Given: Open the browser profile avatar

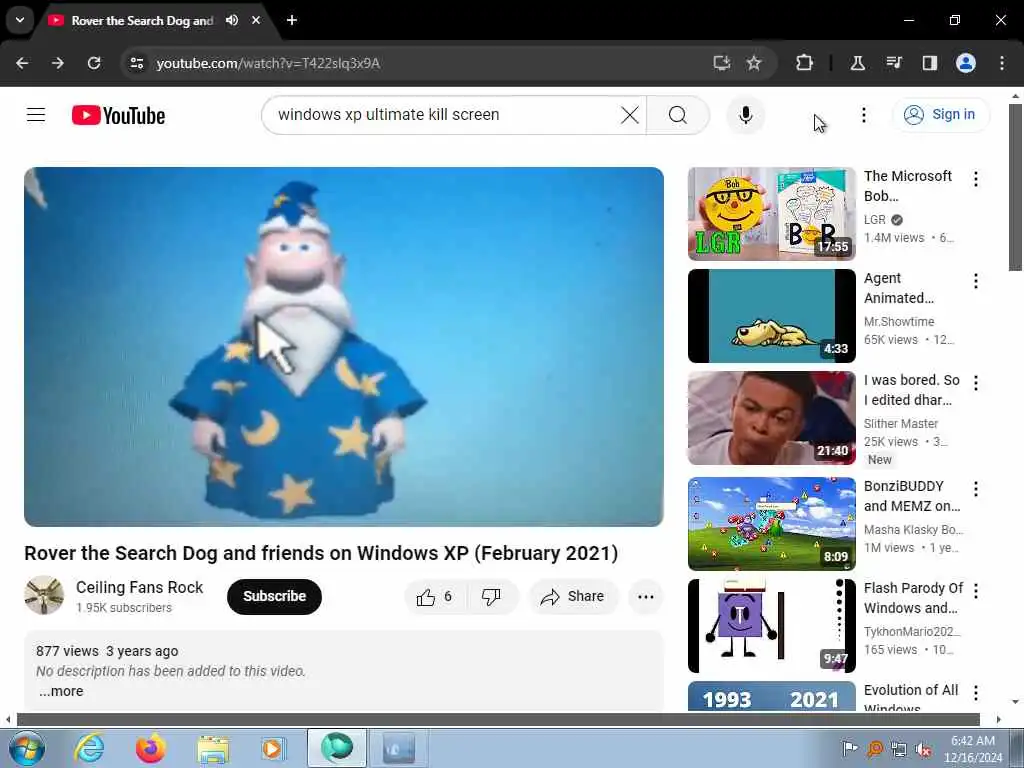Looking at the screenshot, I should tap(966, 63).
